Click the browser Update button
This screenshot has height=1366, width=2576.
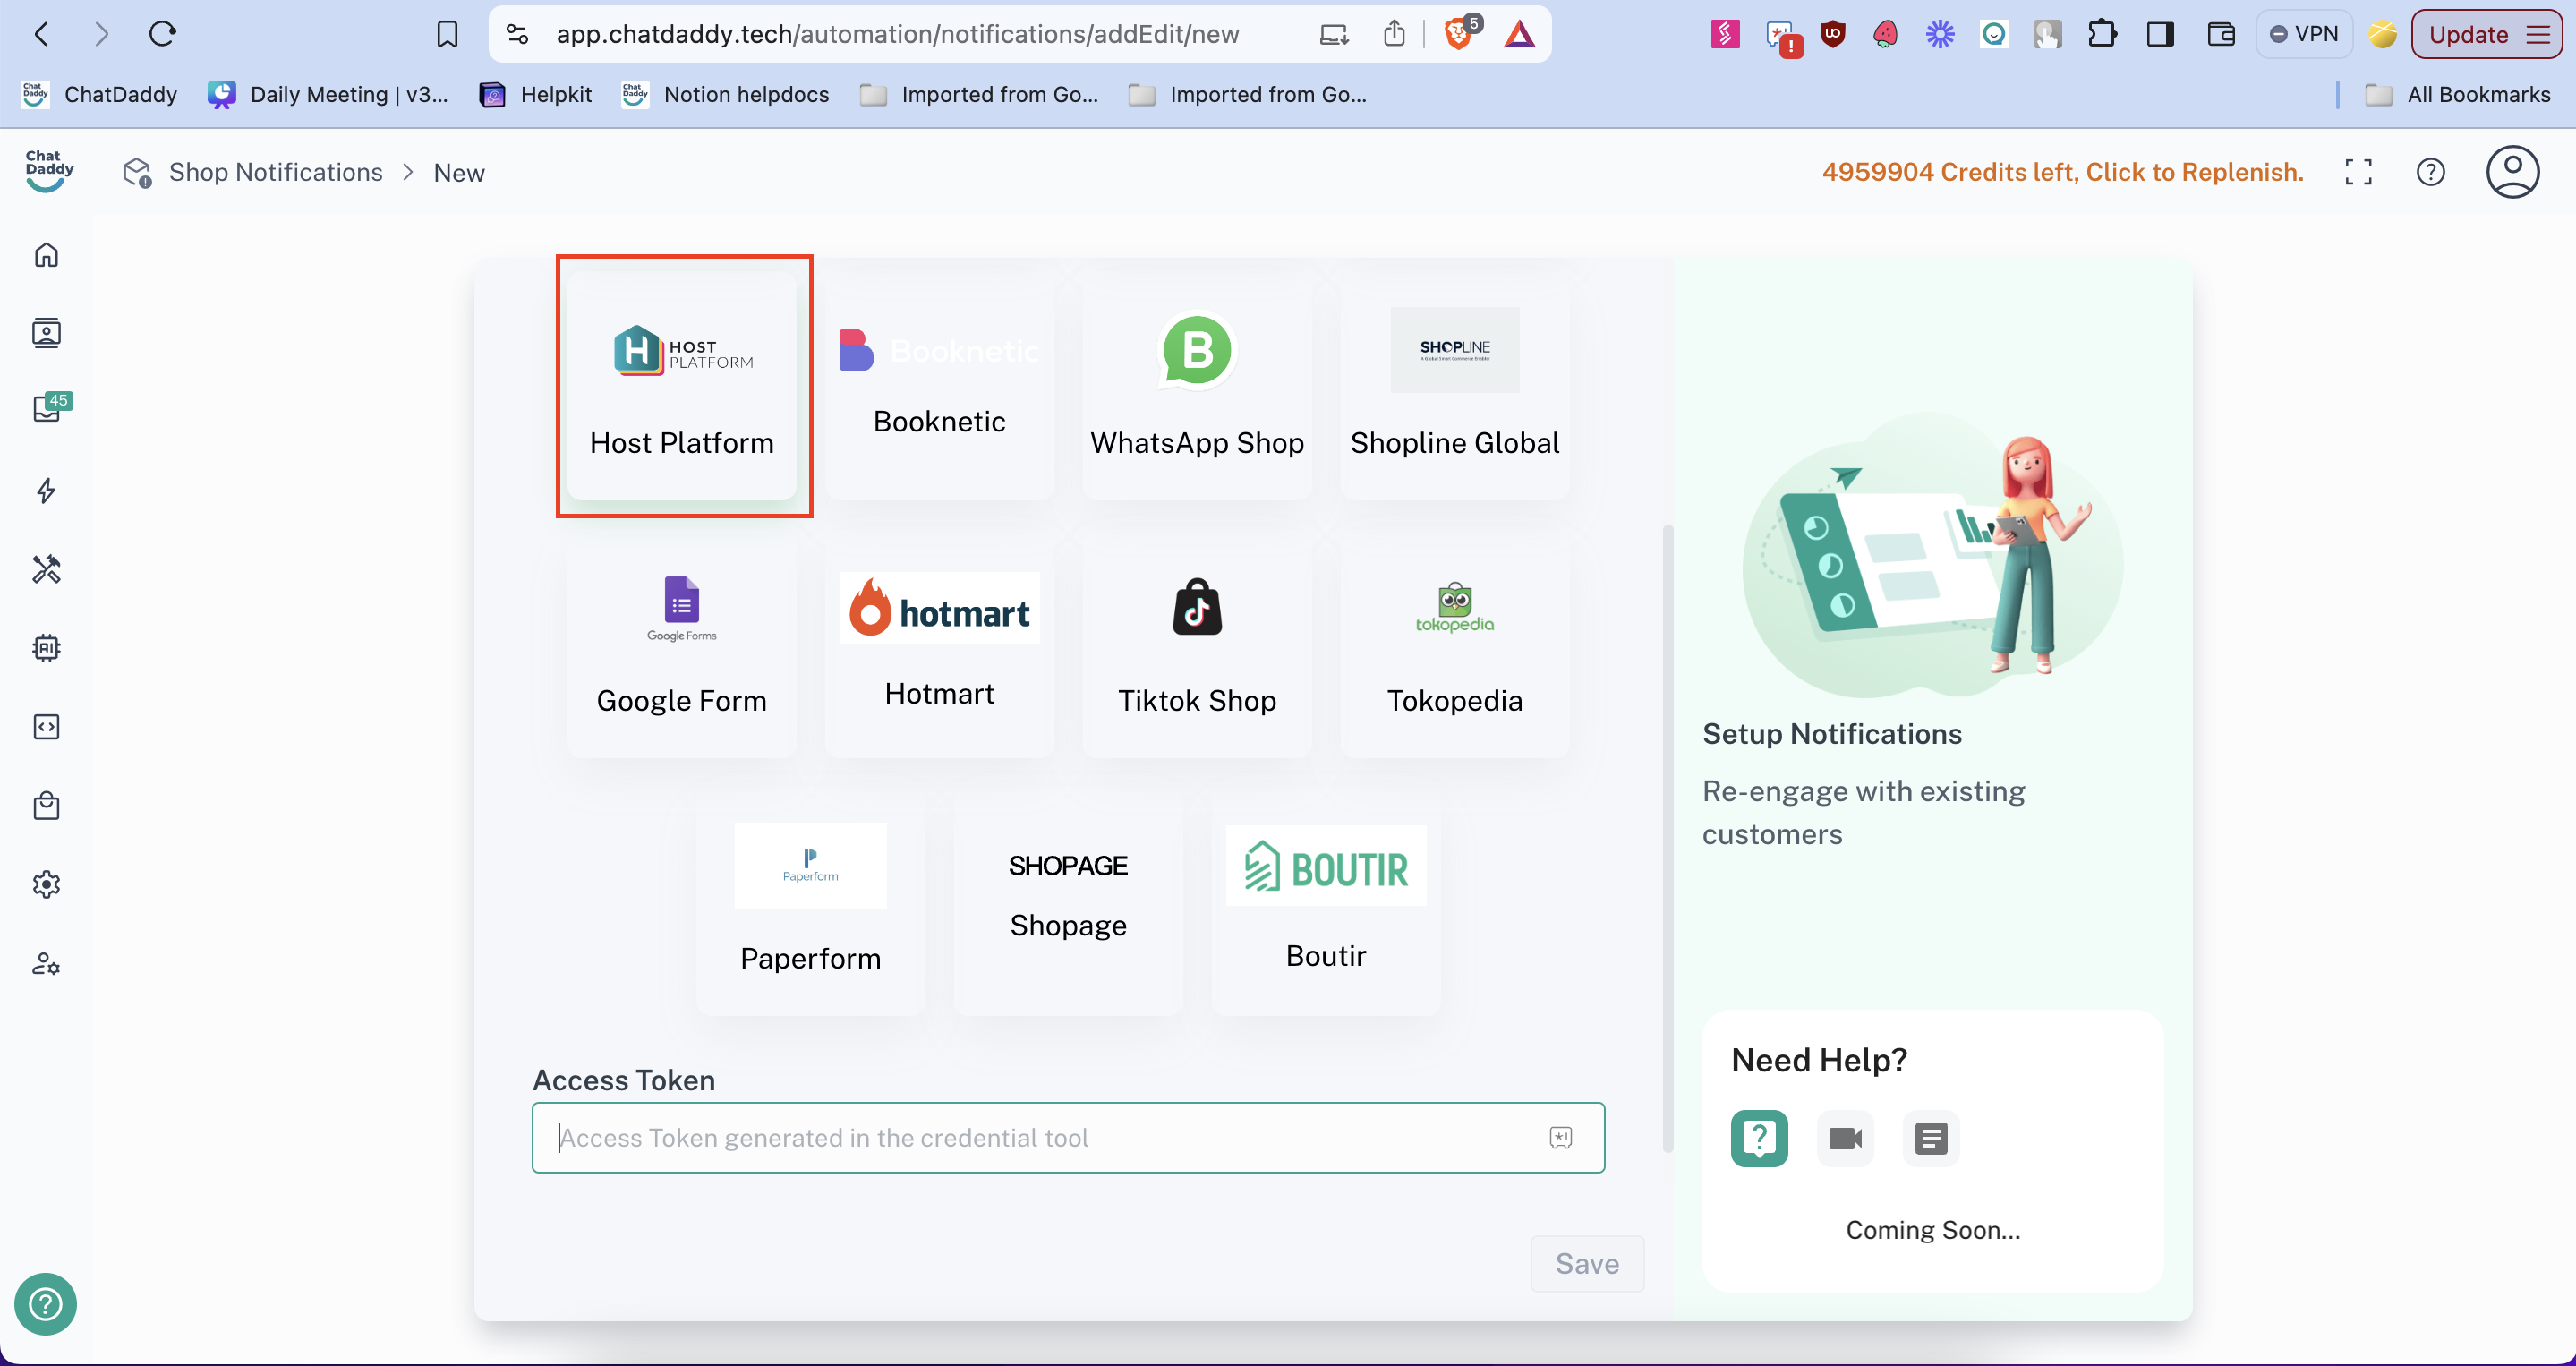tap(2486, 34)
